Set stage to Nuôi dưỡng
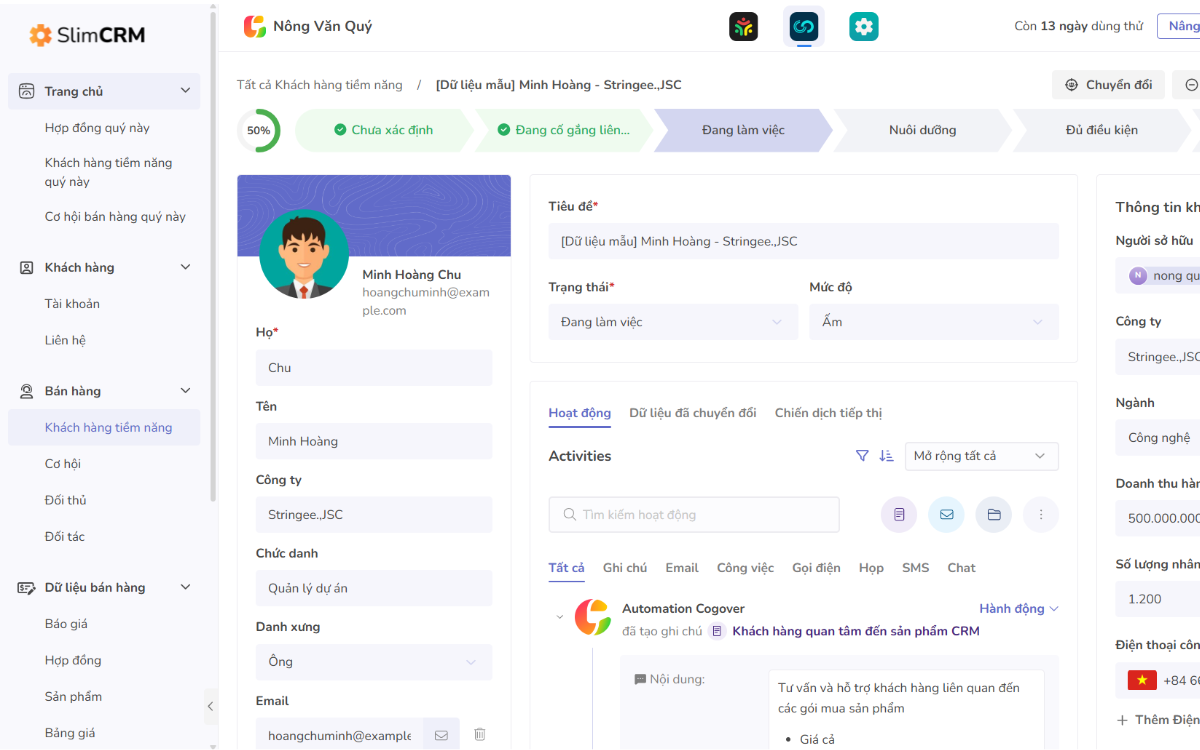This screenshot has height=750, width=1200. click(x=922, y=130)
